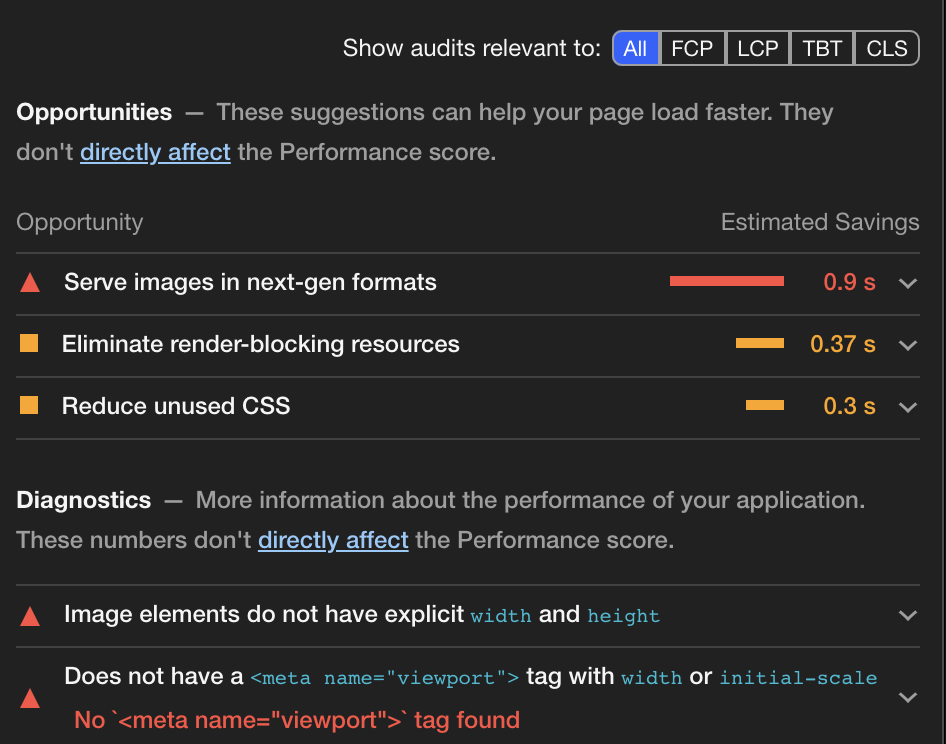This screenshot has width=946, height=744.
Task: Show only CLS relevant audits
Action: 886,48
